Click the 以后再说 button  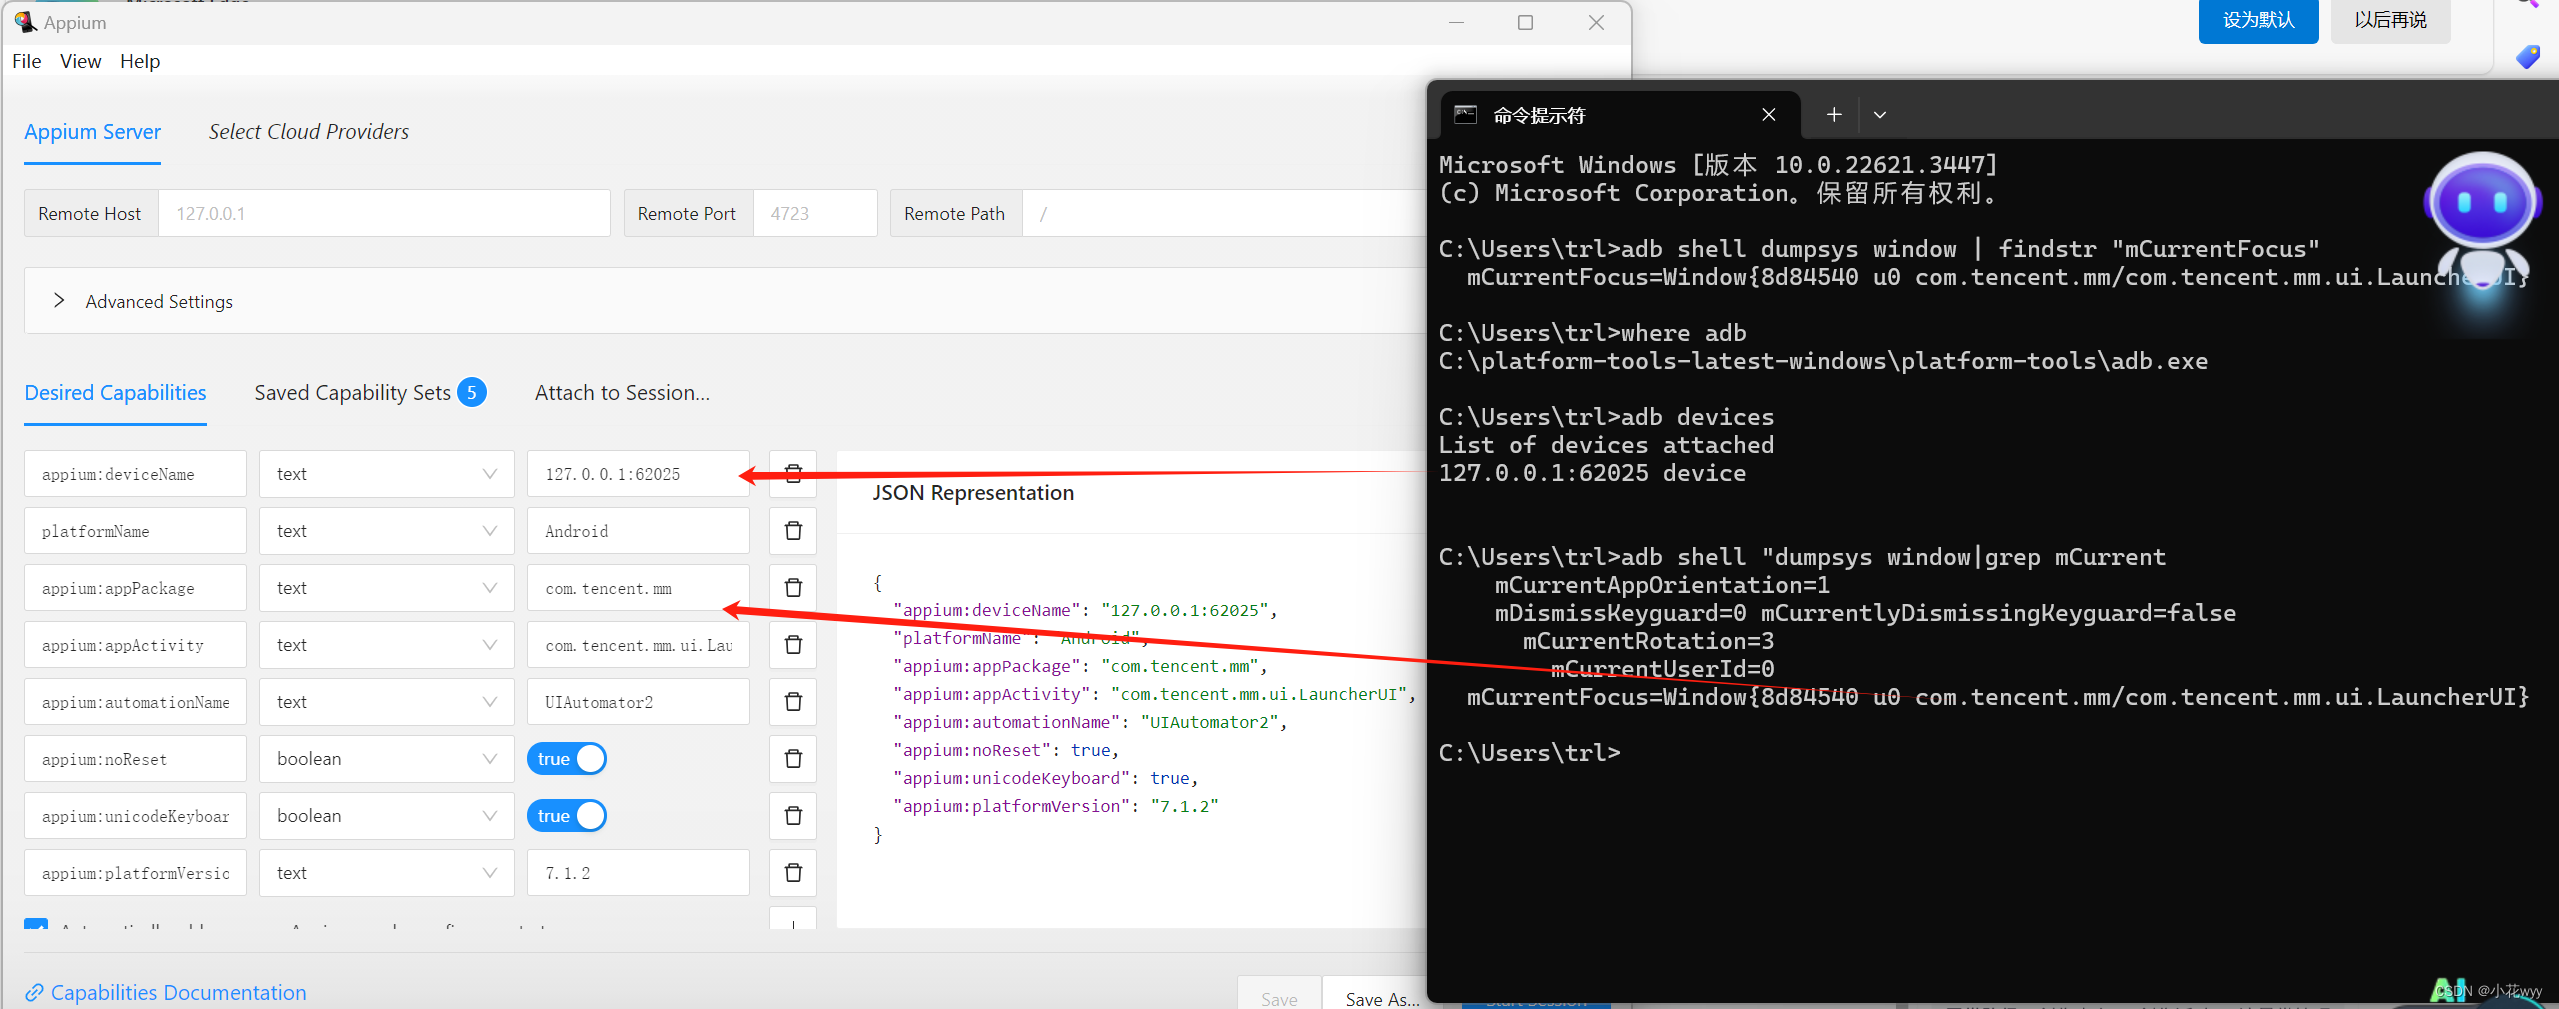click(2390, 21)
